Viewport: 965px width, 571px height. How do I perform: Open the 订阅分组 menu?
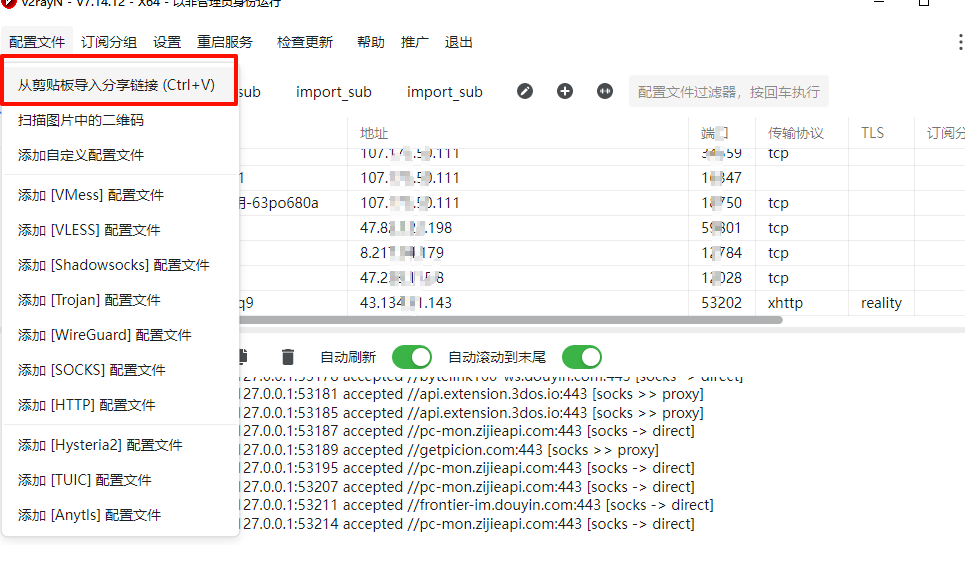point(108,42)
